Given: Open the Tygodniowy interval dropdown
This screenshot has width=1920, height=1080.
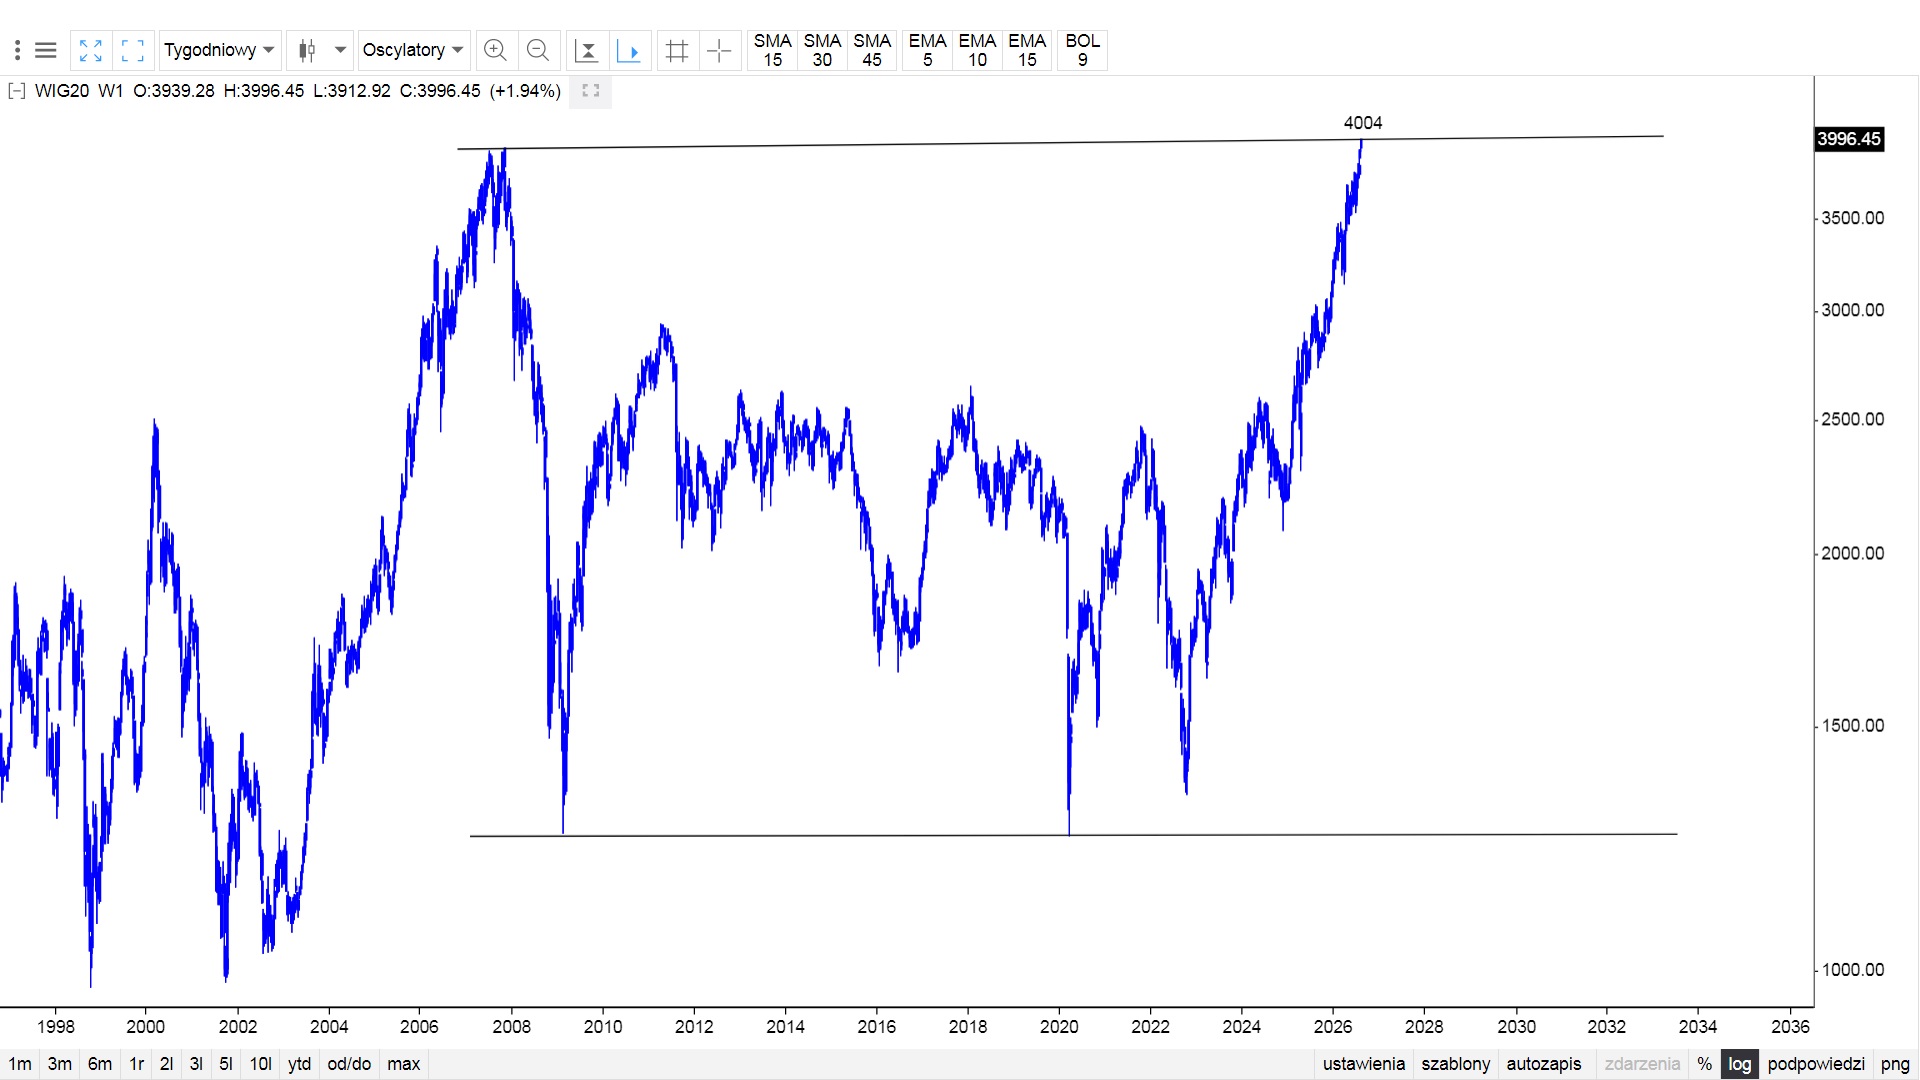Looking at the screenshot, I should [x=219, y=50].
